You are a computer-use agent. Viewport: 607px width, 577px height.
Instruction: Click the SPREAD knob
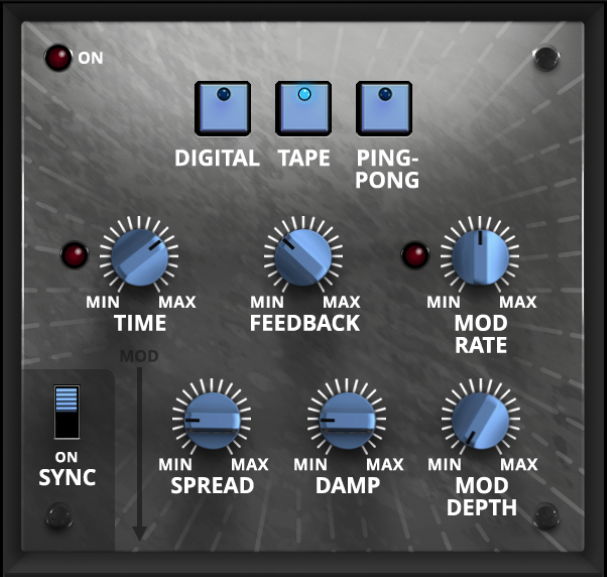pyautogui.click(x=212, y=420)
